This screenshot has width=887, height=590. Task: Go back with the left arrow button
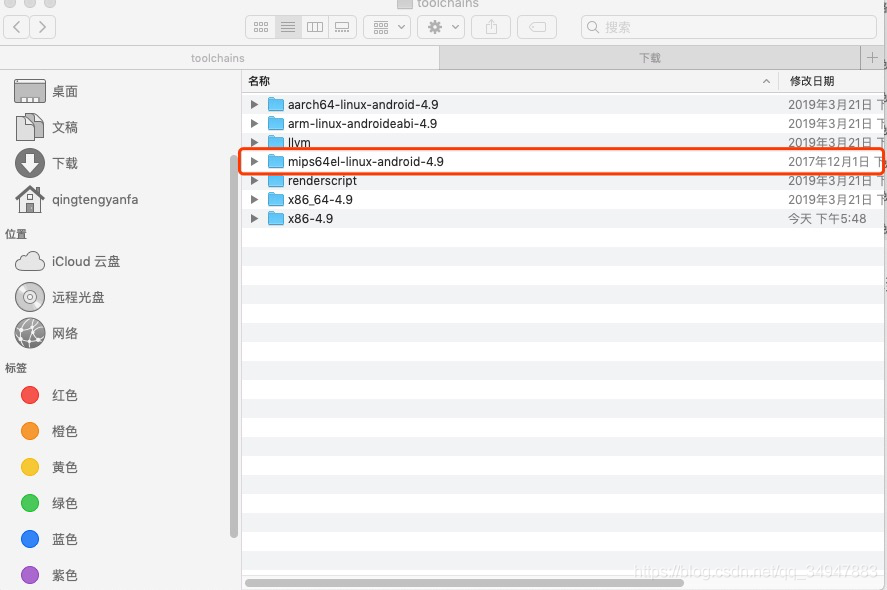(x=17, y=27)
